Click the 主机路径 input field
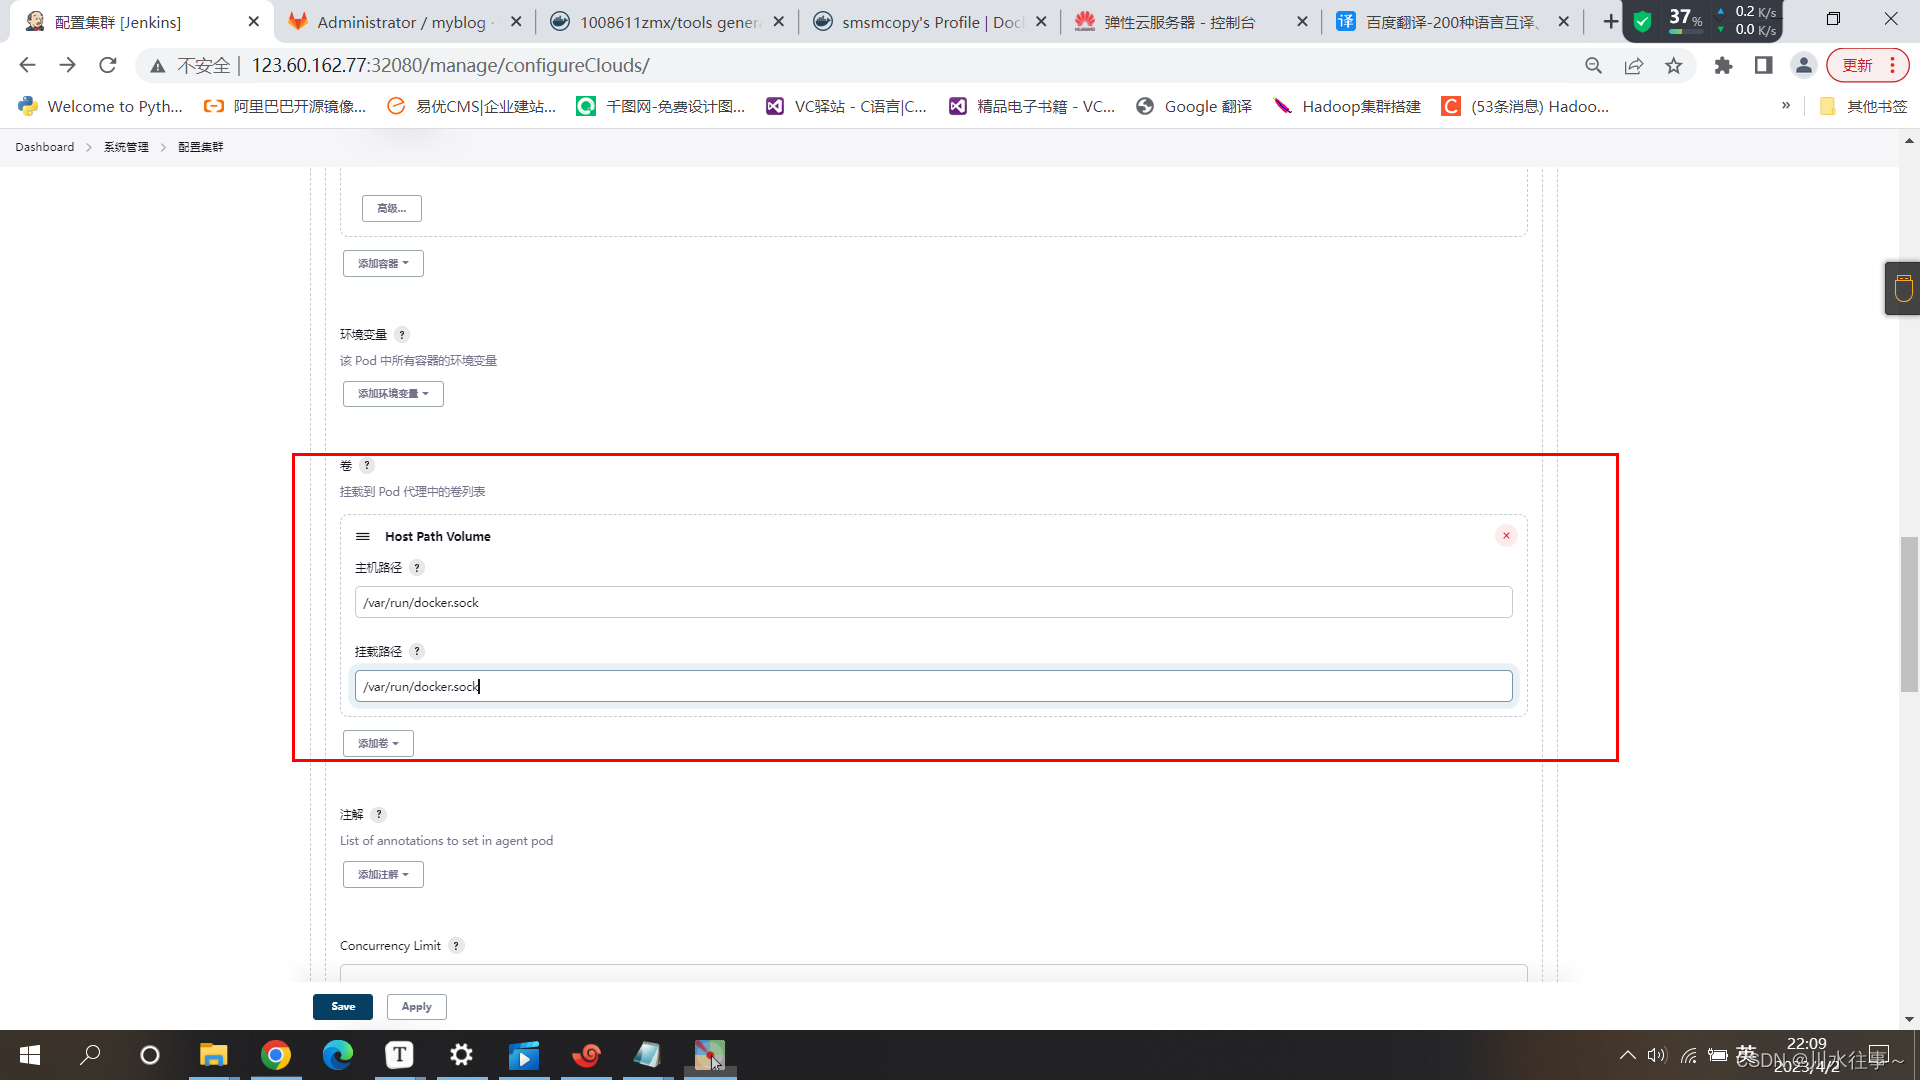The width and height of the screenshot is (1920, 1080). click(932, 603)
